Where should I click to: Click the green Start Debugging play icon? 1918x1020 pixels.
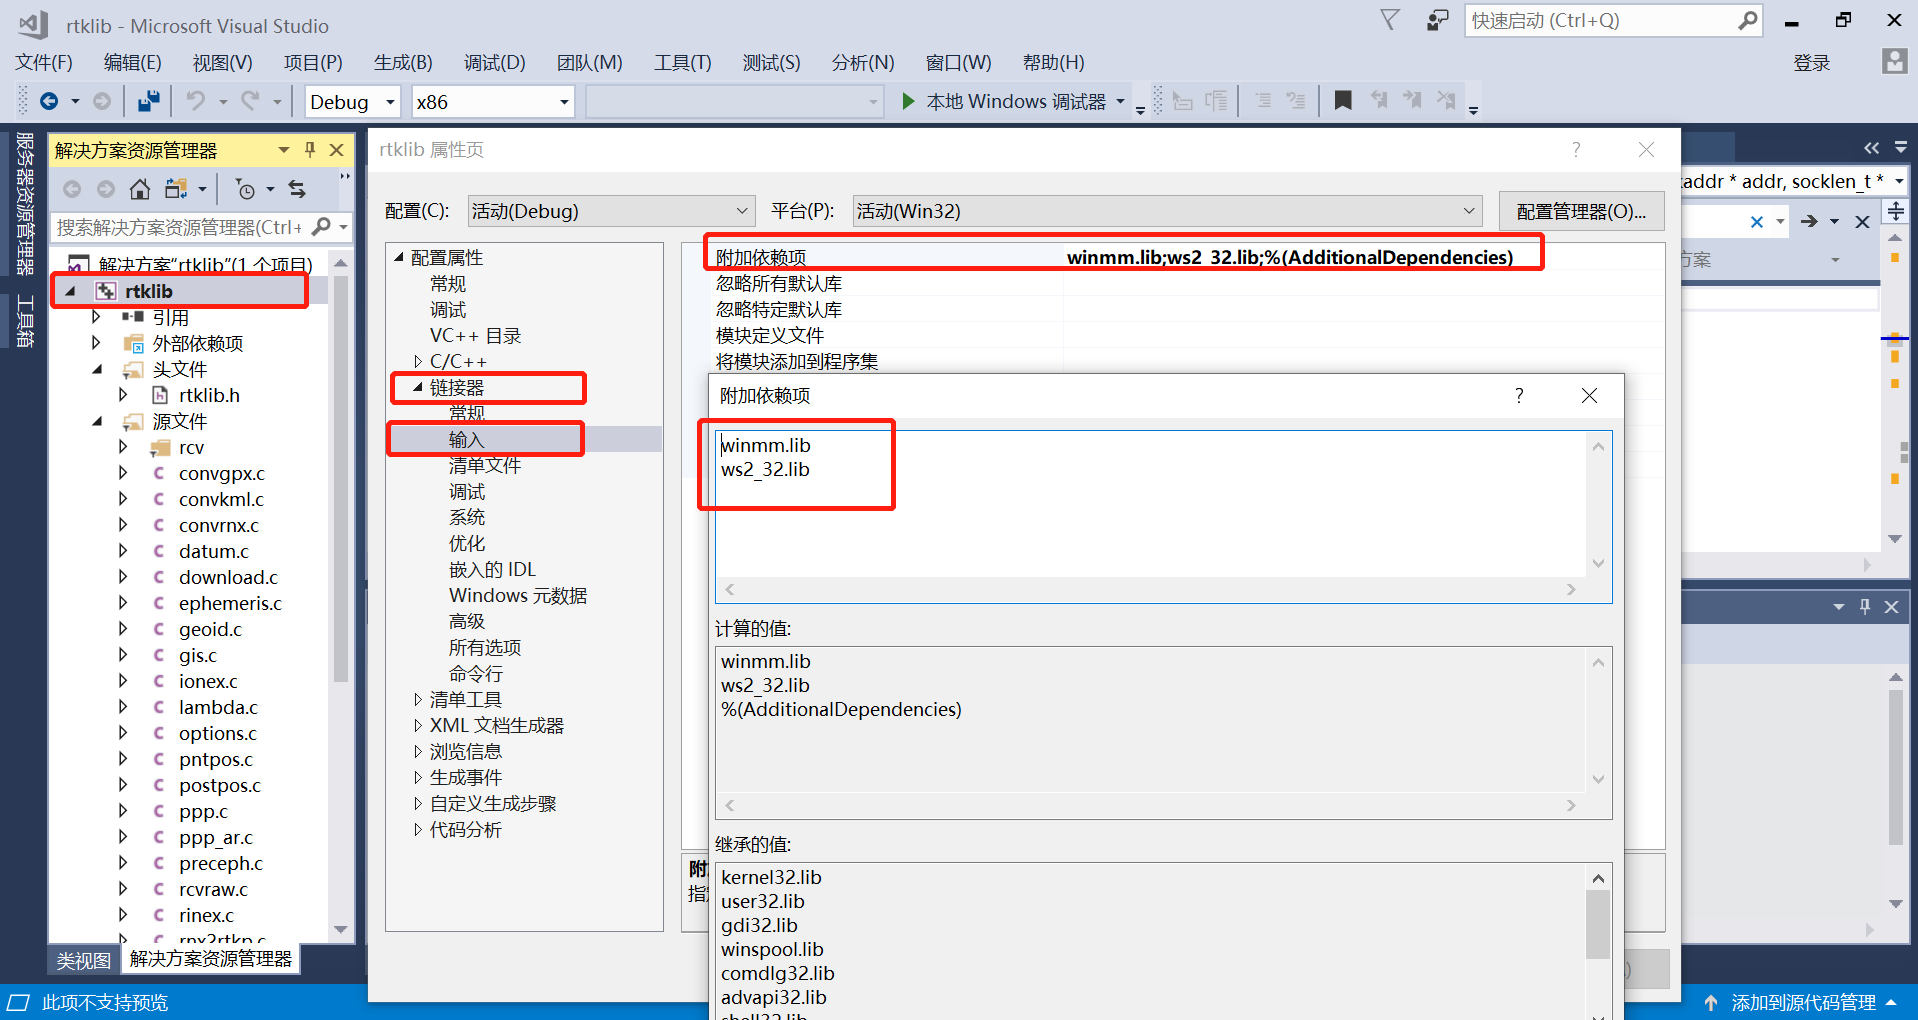908,101
